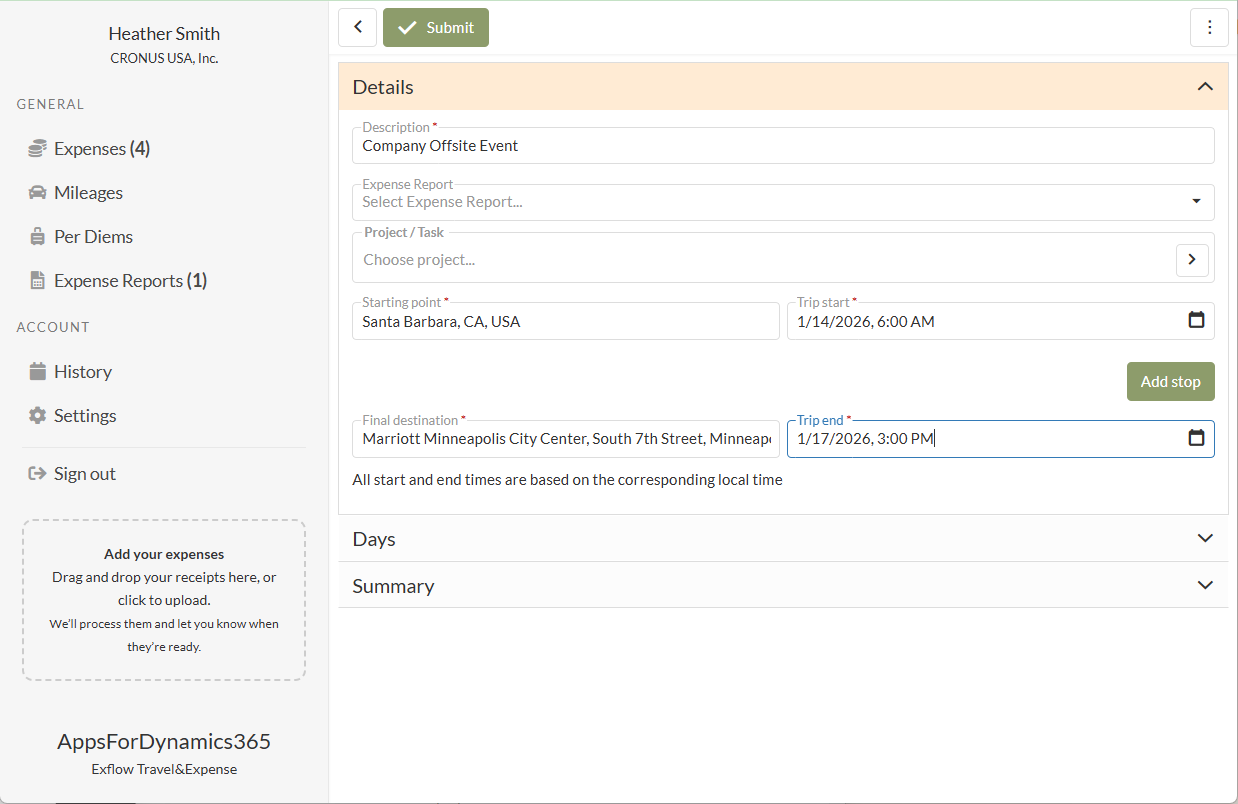The image size is (1238, 804).
Task: Click the Per Diems luggage icon
Action: (x=37, y=237)
